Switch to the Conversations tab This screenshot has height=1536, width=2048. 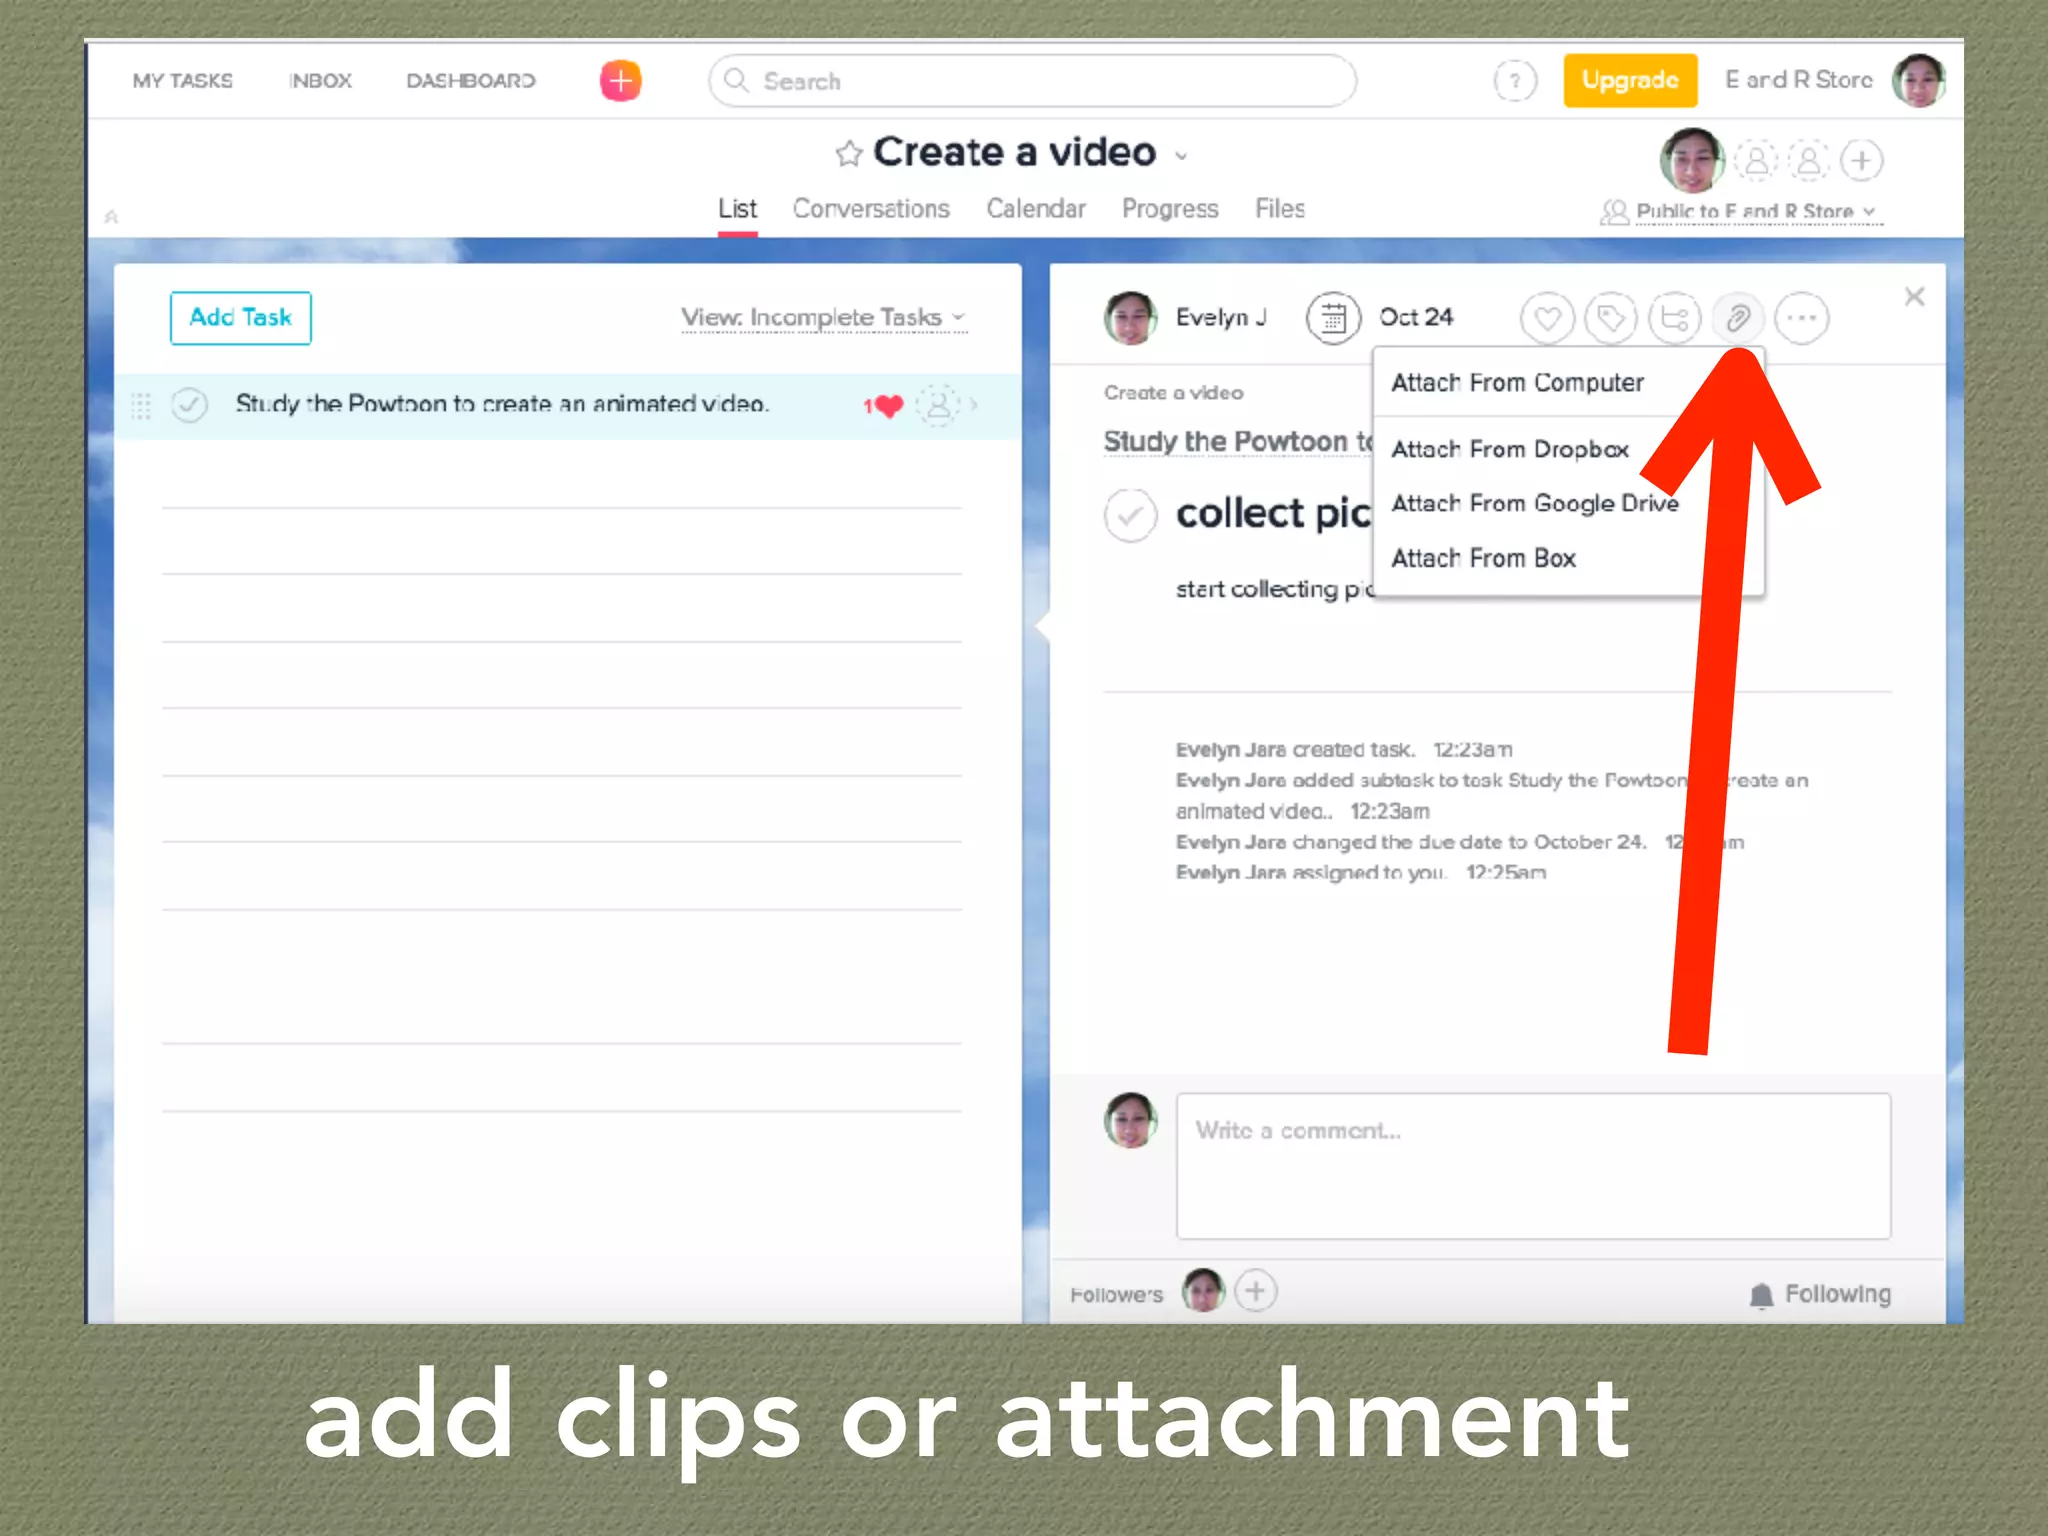pos(871,209)
